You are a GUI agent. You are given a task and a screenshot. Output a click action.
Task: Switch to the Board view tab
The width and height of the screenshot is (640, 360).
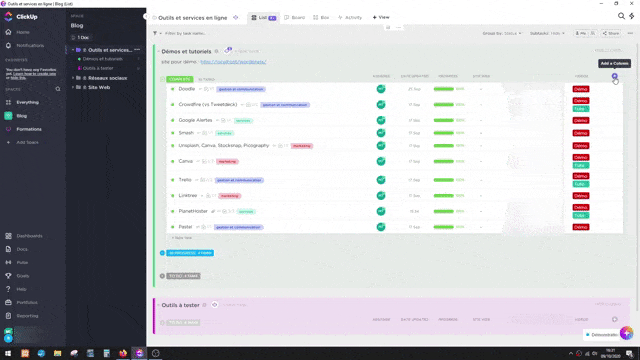(x=295, y=18)
